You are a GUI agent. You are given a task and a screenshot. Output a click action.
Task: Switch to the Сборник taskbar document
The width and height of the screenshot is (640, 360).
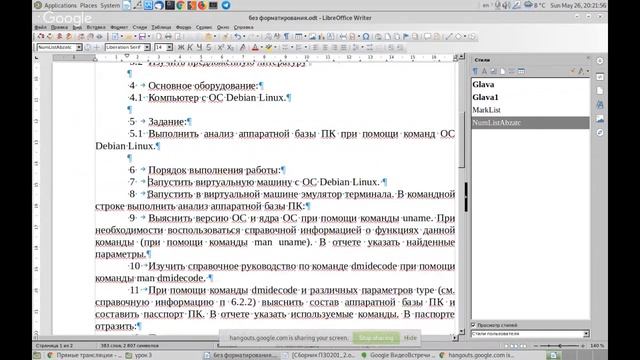tap(319, 356)
